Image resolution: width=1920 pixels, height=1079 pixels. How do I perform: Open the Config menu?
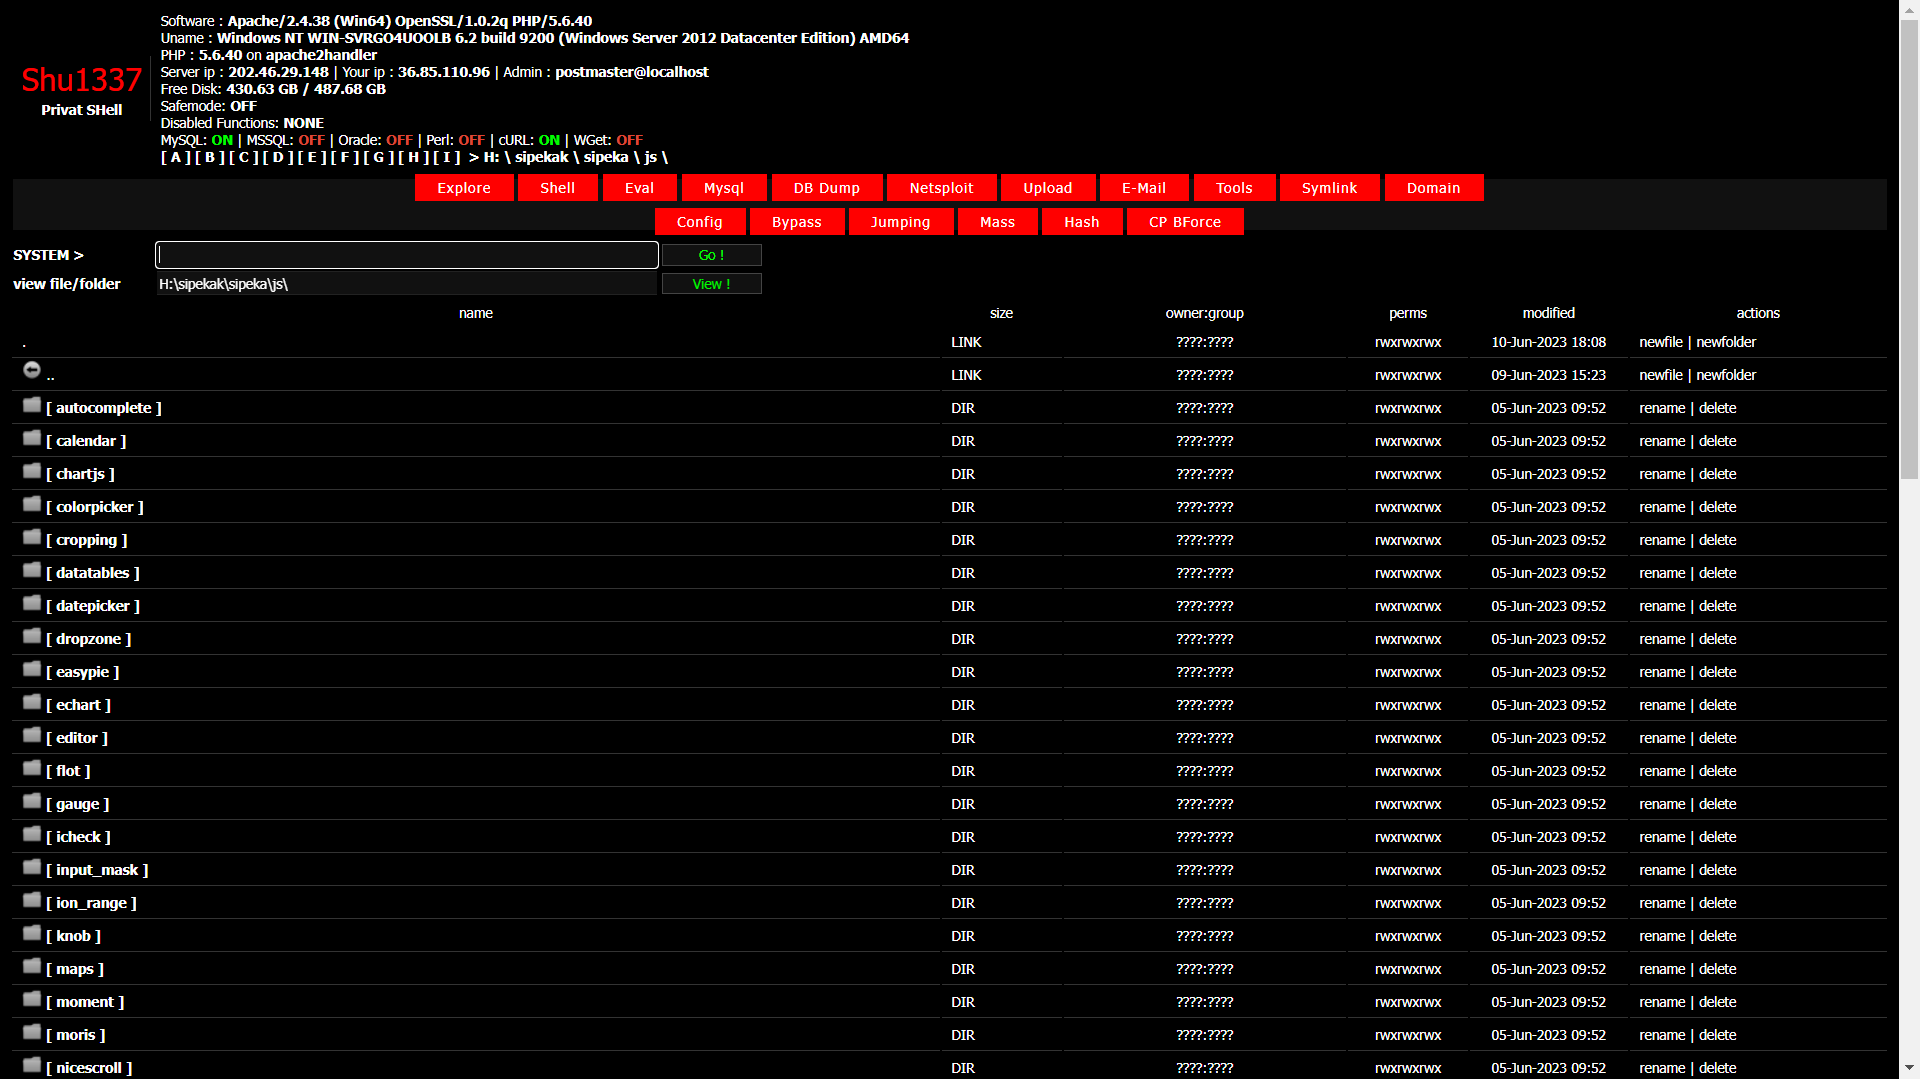point(700,222)
